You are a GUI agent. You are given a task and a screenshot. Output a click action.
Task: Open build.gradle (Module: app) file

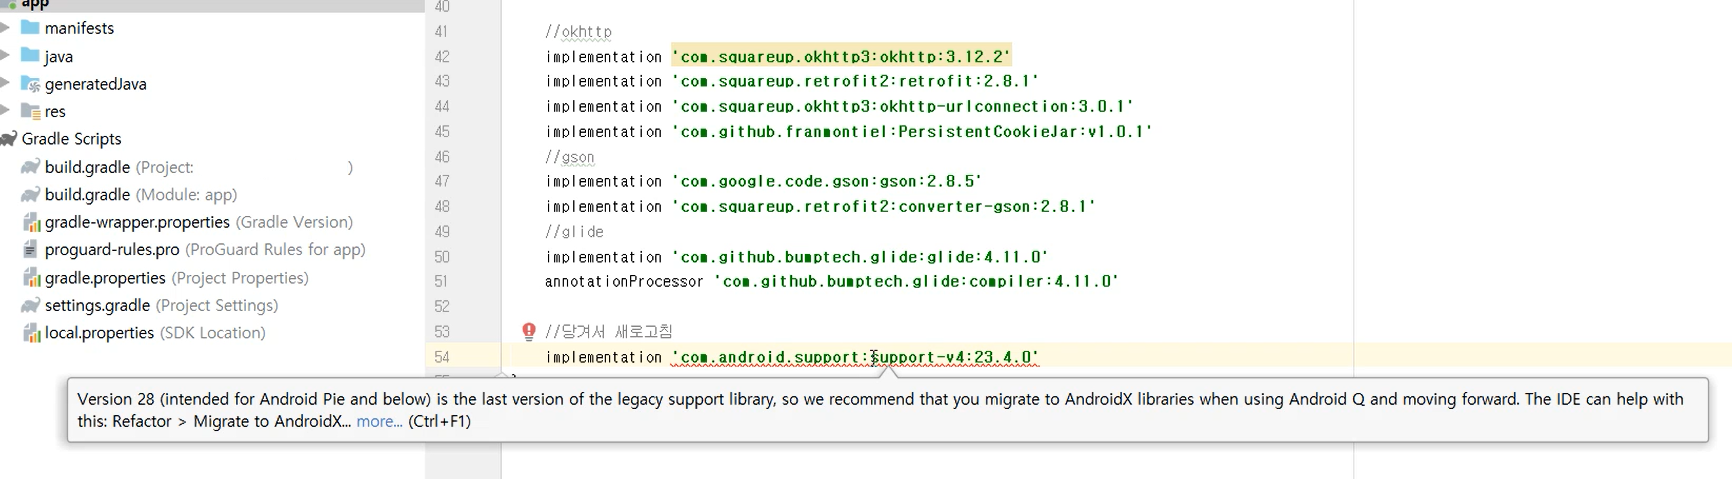(140, 194)
